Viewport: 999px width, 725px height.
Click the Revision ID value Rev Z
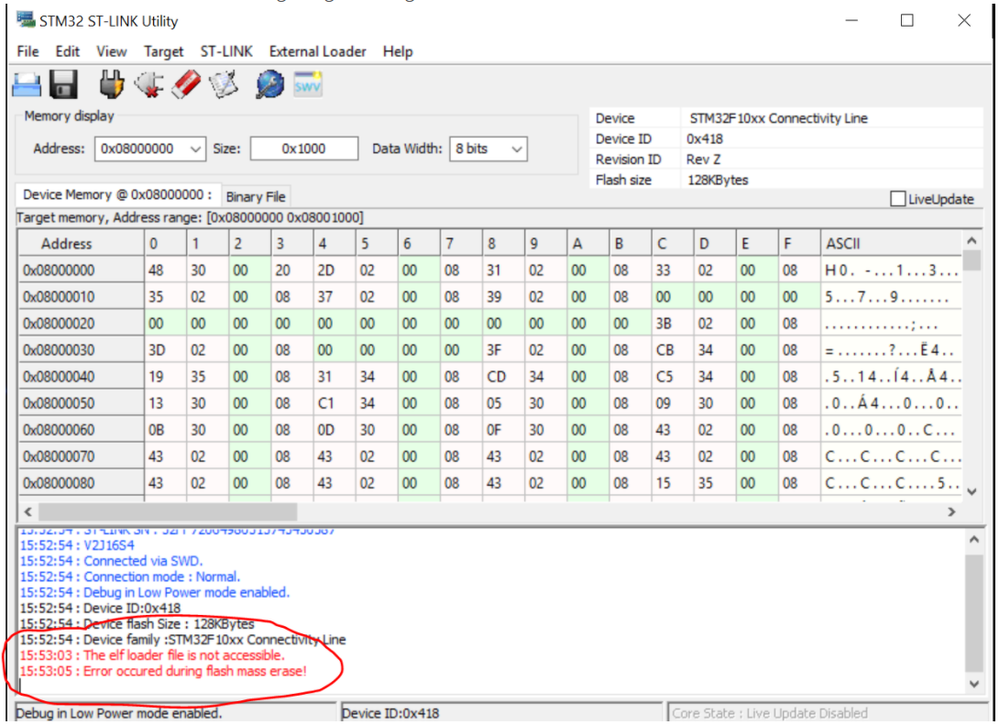pos(703,159)
